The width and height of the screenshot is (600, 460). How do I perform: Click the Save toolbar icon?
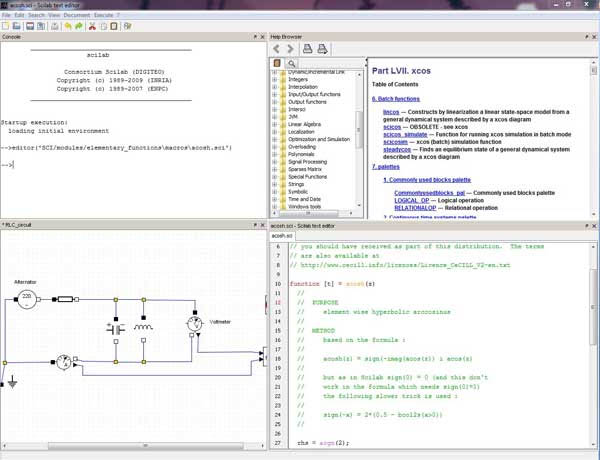(x=29, y=26)
